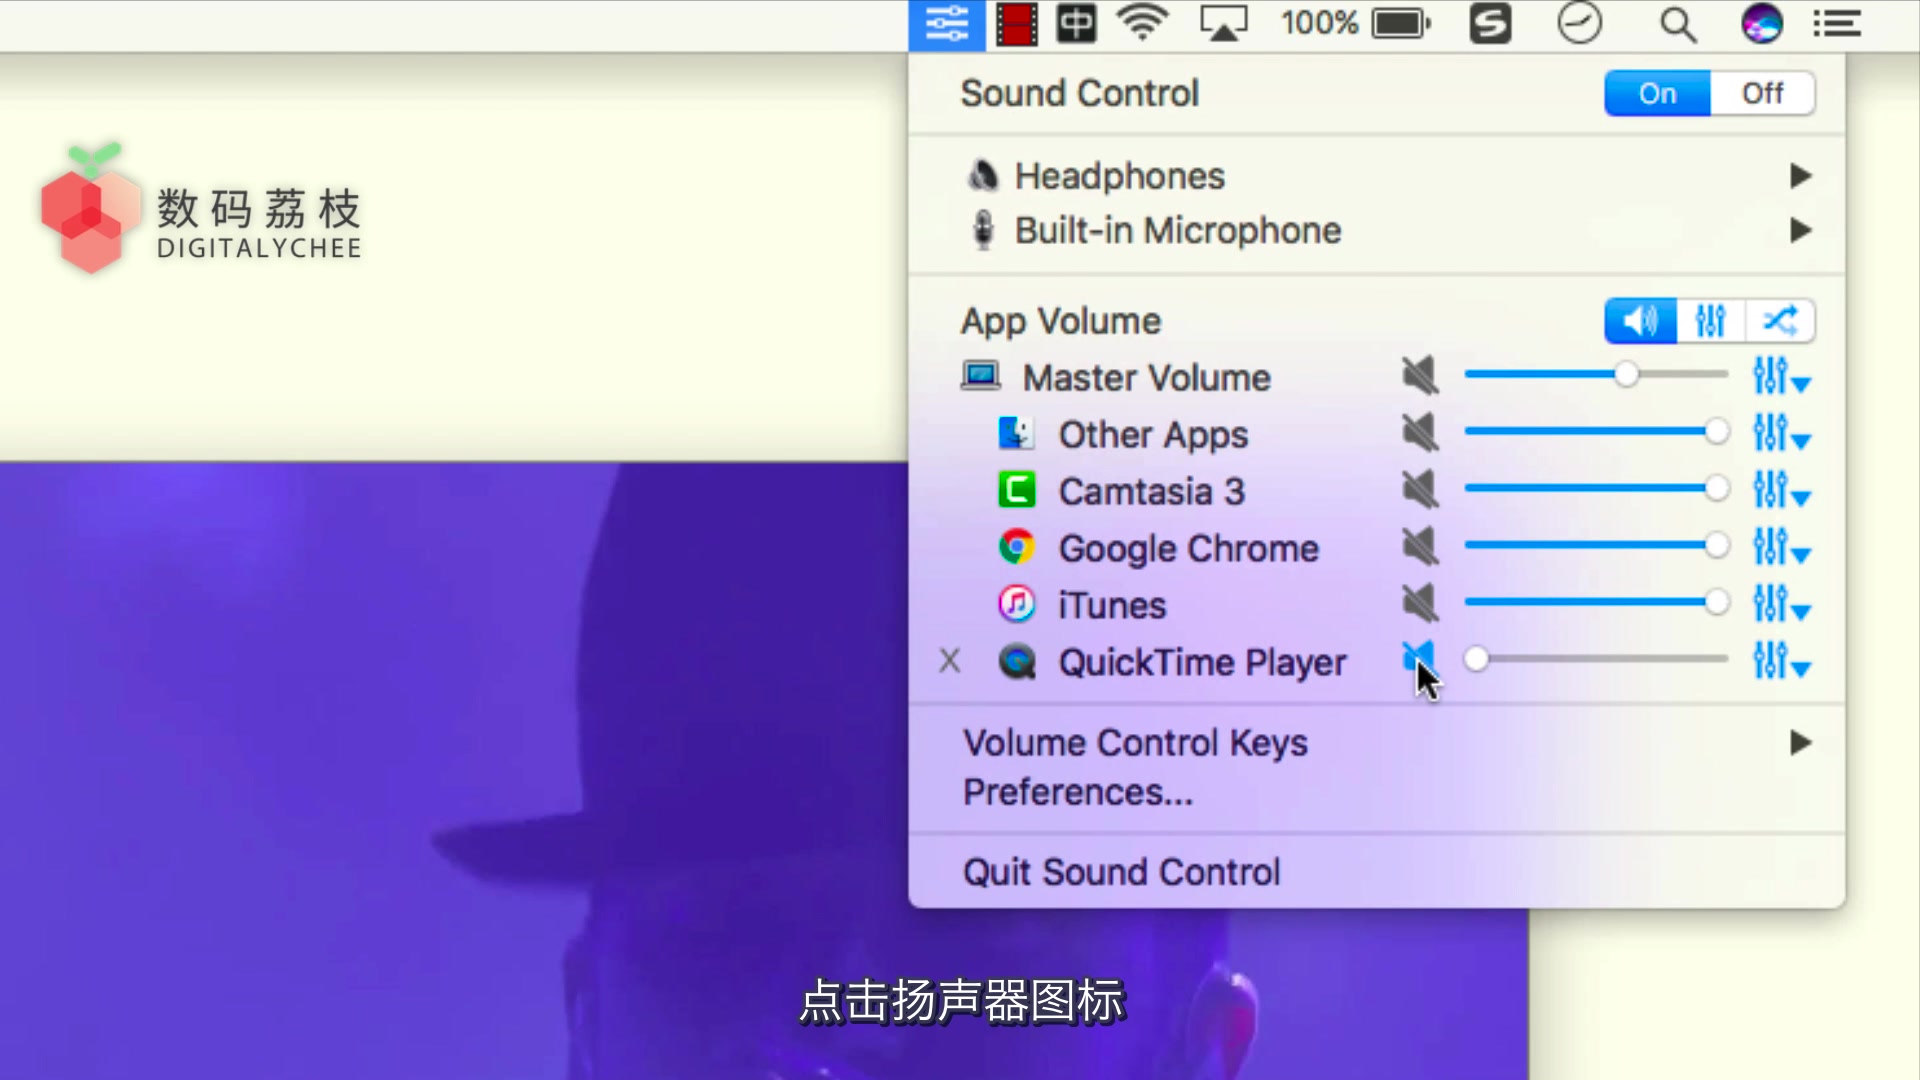This screenshot has height=1080, width=1920.
Task: Click the Master Volume computer icon
Action: [981, 376]
